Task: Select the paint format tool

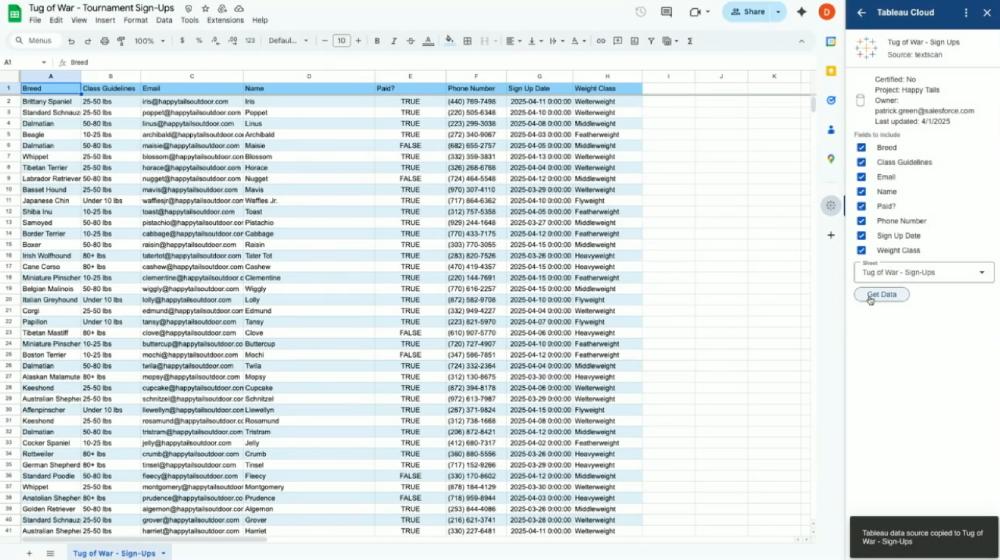Action: tap(121, 41)
